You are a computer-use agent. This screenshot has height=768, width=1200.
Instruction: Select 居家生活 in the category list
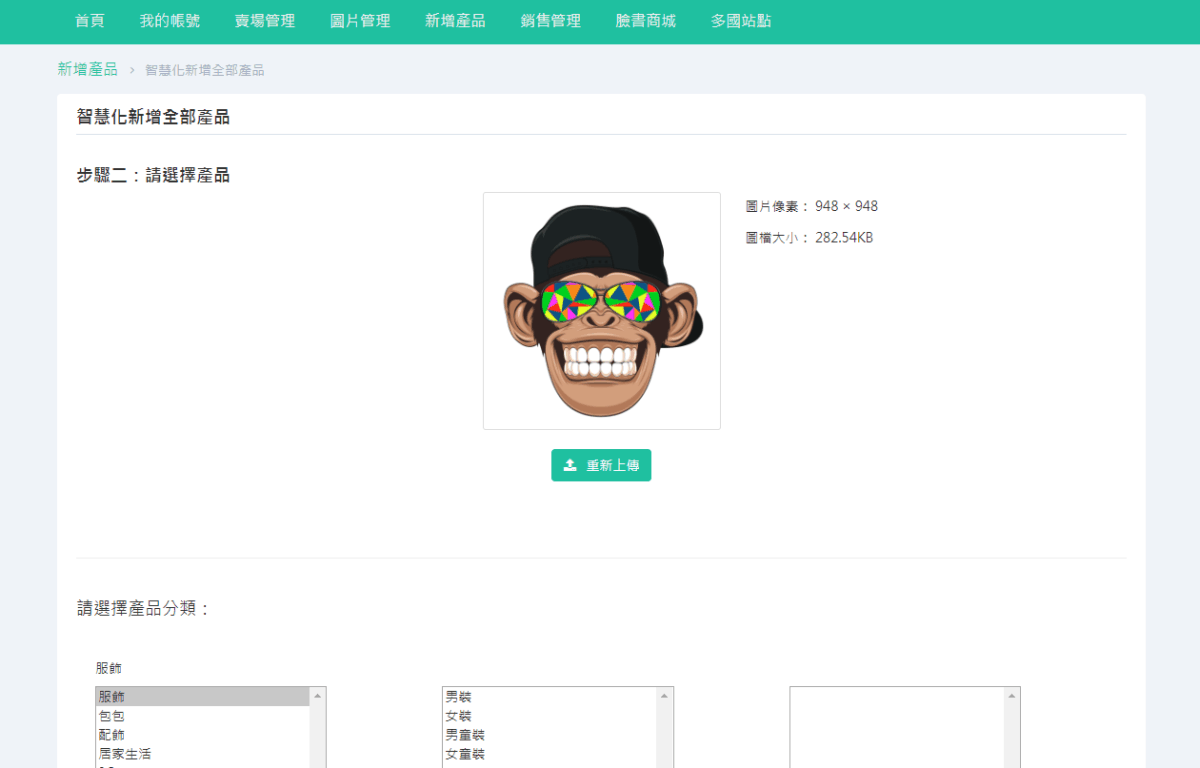(150, 753)
